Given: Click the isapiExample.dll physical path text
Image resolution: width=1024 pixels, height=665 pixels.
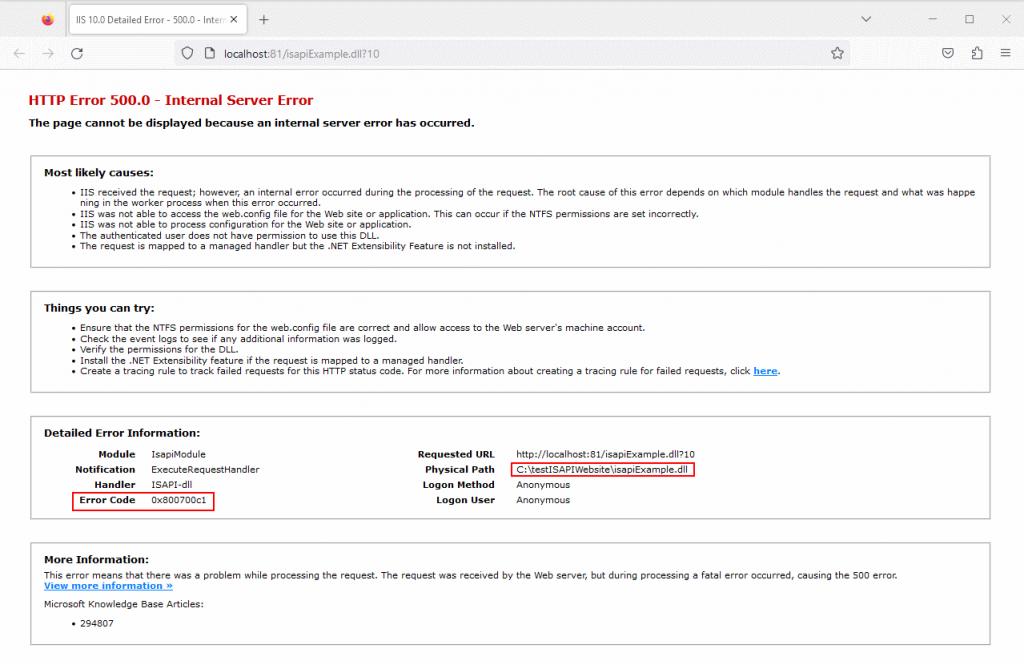Looking at the screenshot, I should (x=601, y=470).
